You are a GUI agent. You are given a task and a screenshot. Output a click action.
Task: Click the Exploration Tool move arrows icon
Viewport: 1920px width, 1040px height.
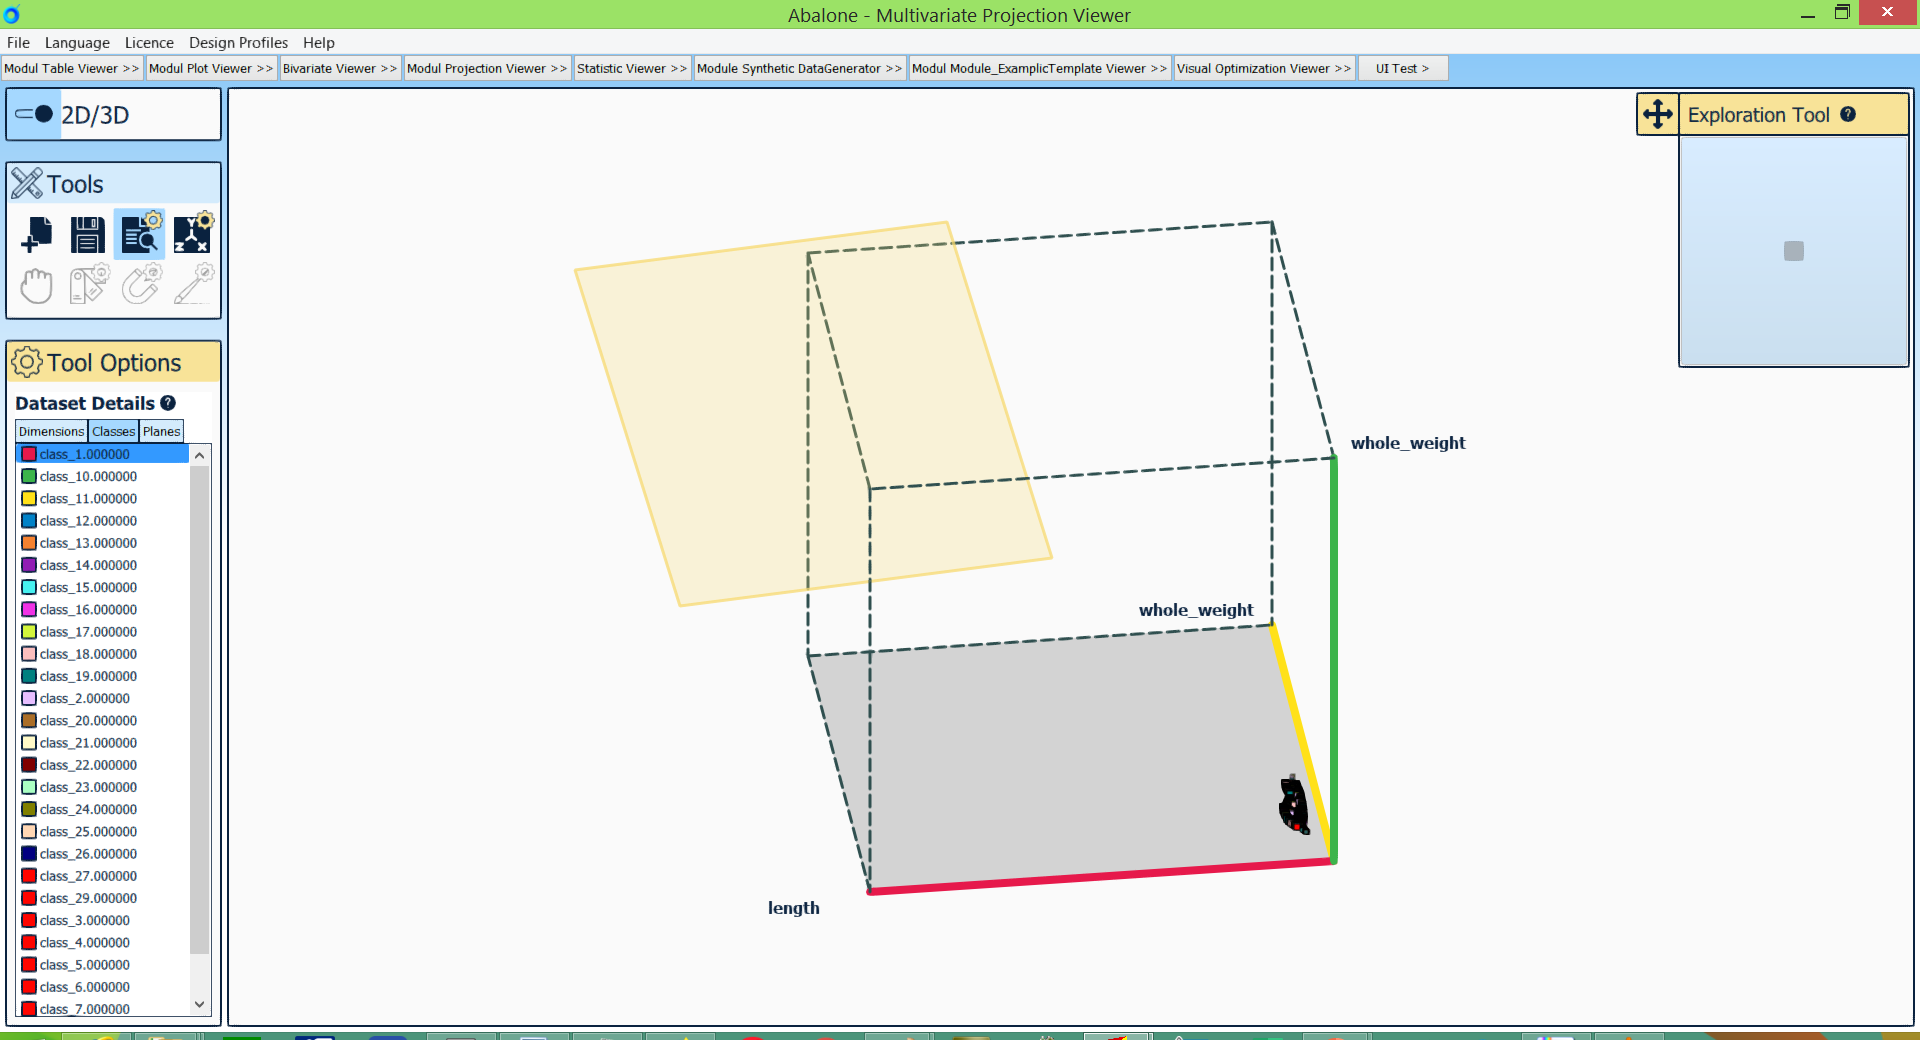pos(1657,114)
